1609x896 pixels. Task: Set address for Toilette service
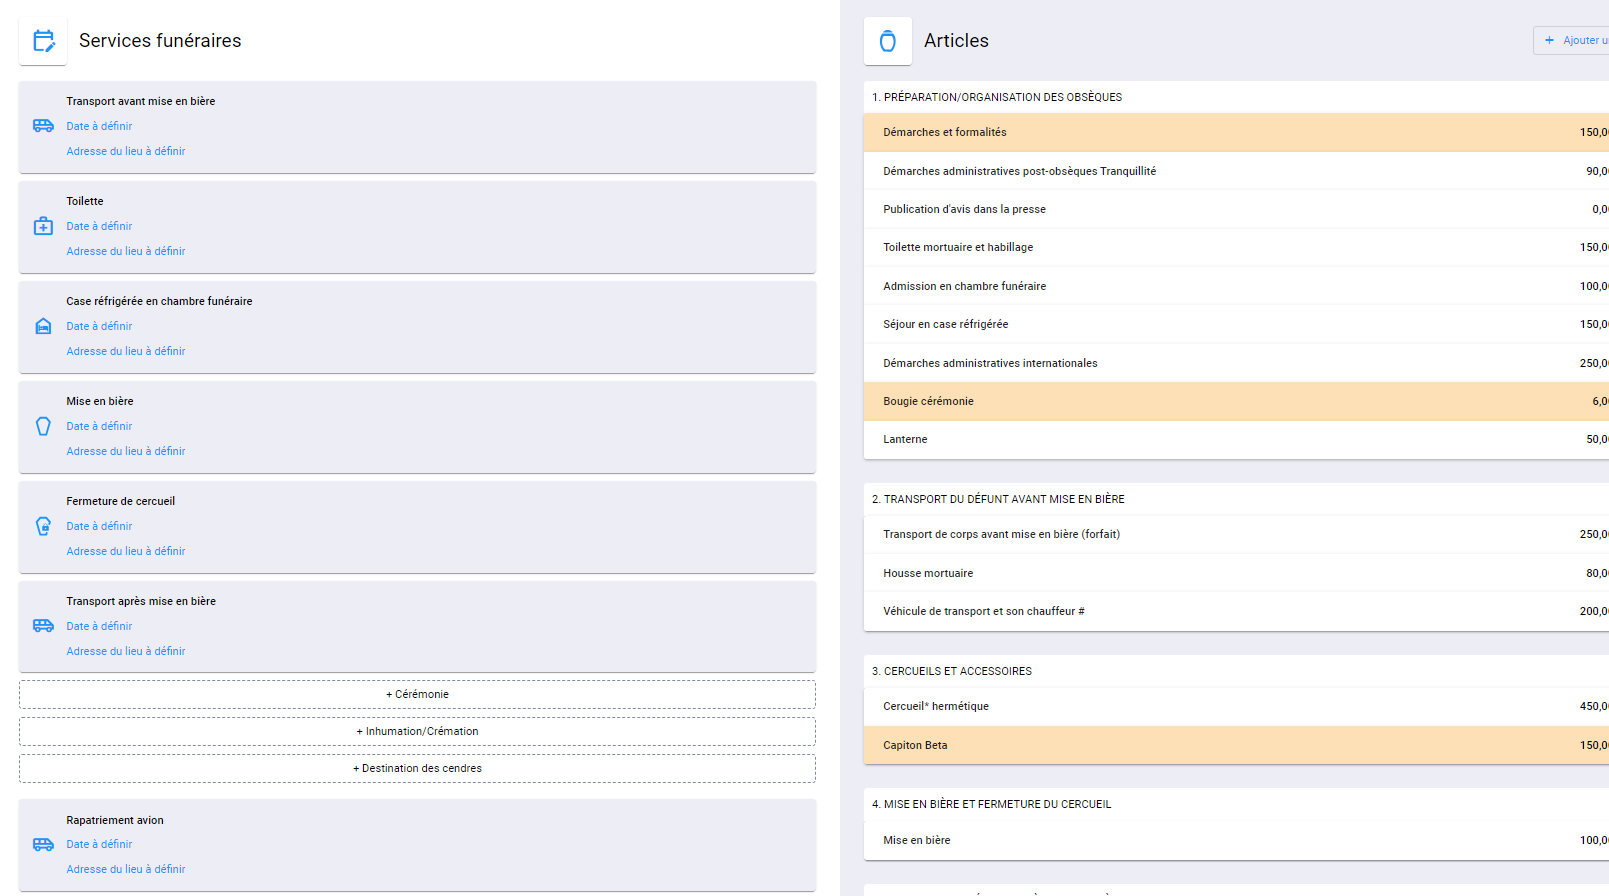pos(126,251)
